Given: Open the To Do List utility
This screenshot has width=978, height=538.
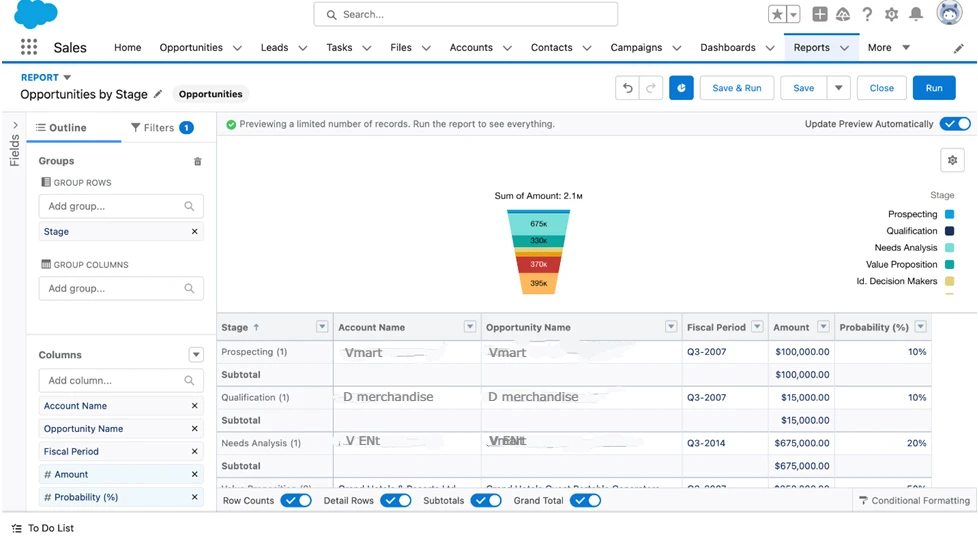Looking at the screenshot, I should click(x=42, y=528).
